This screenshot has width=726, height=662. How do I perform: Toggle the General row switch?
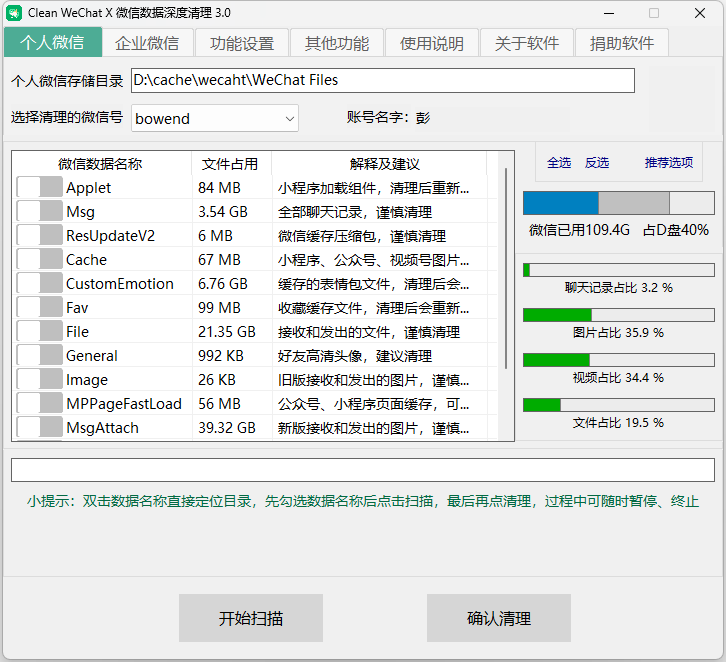click(x=39, y=356)
